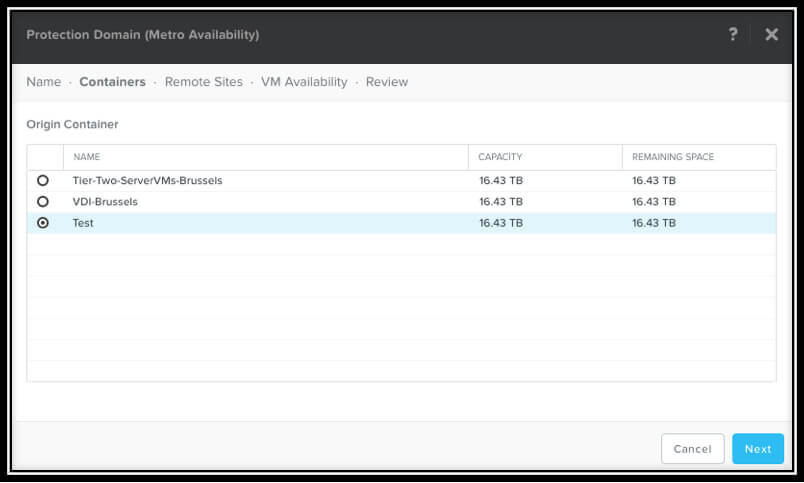Open the help question mark icon

click(x=732, y=34)
